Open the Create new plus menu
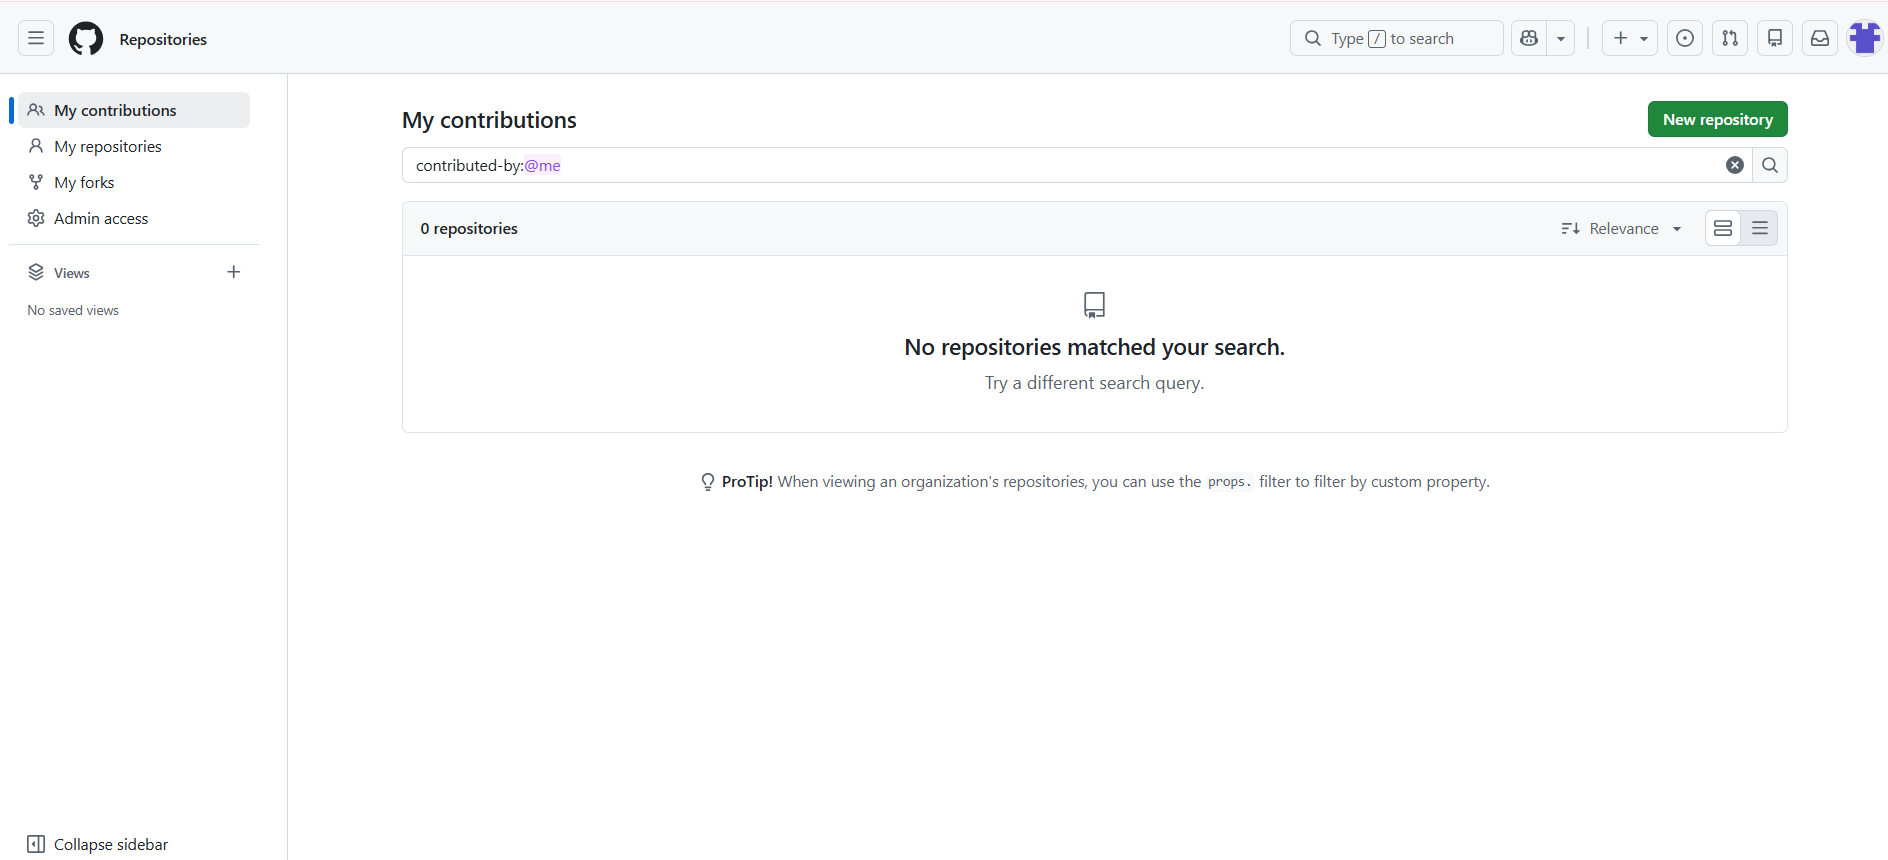This screenshot has height=860, width=1888. pos(1630,38)
